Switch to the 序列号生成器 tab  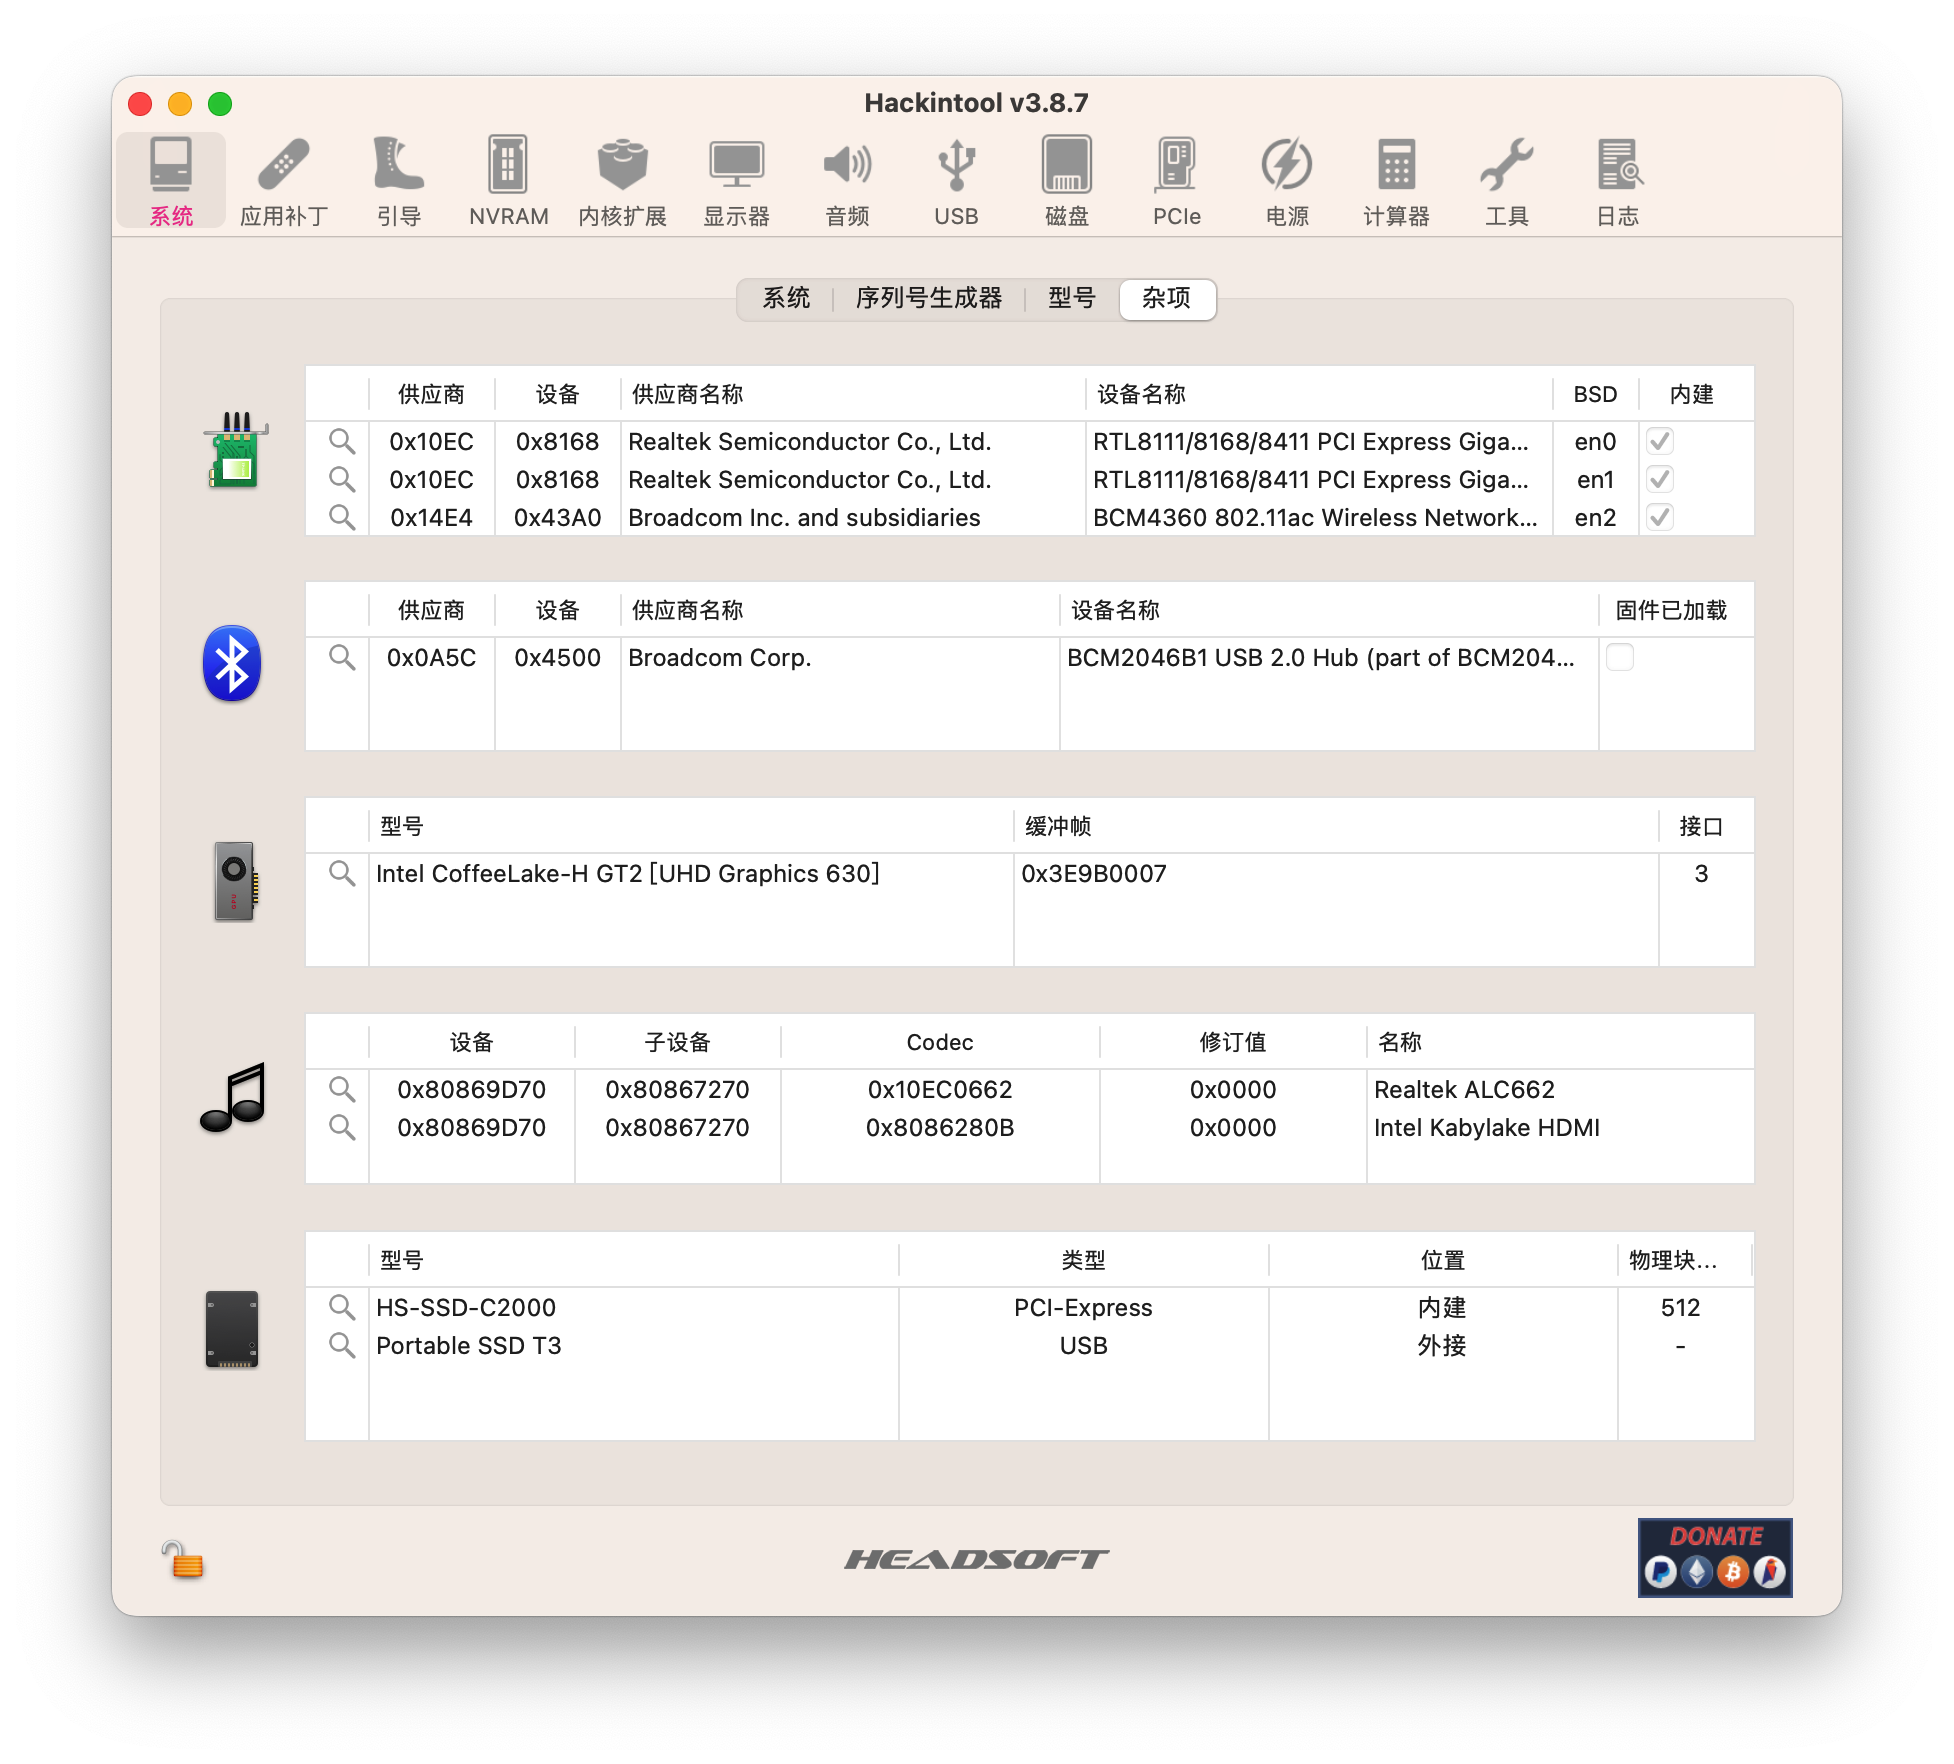[928, 298]
